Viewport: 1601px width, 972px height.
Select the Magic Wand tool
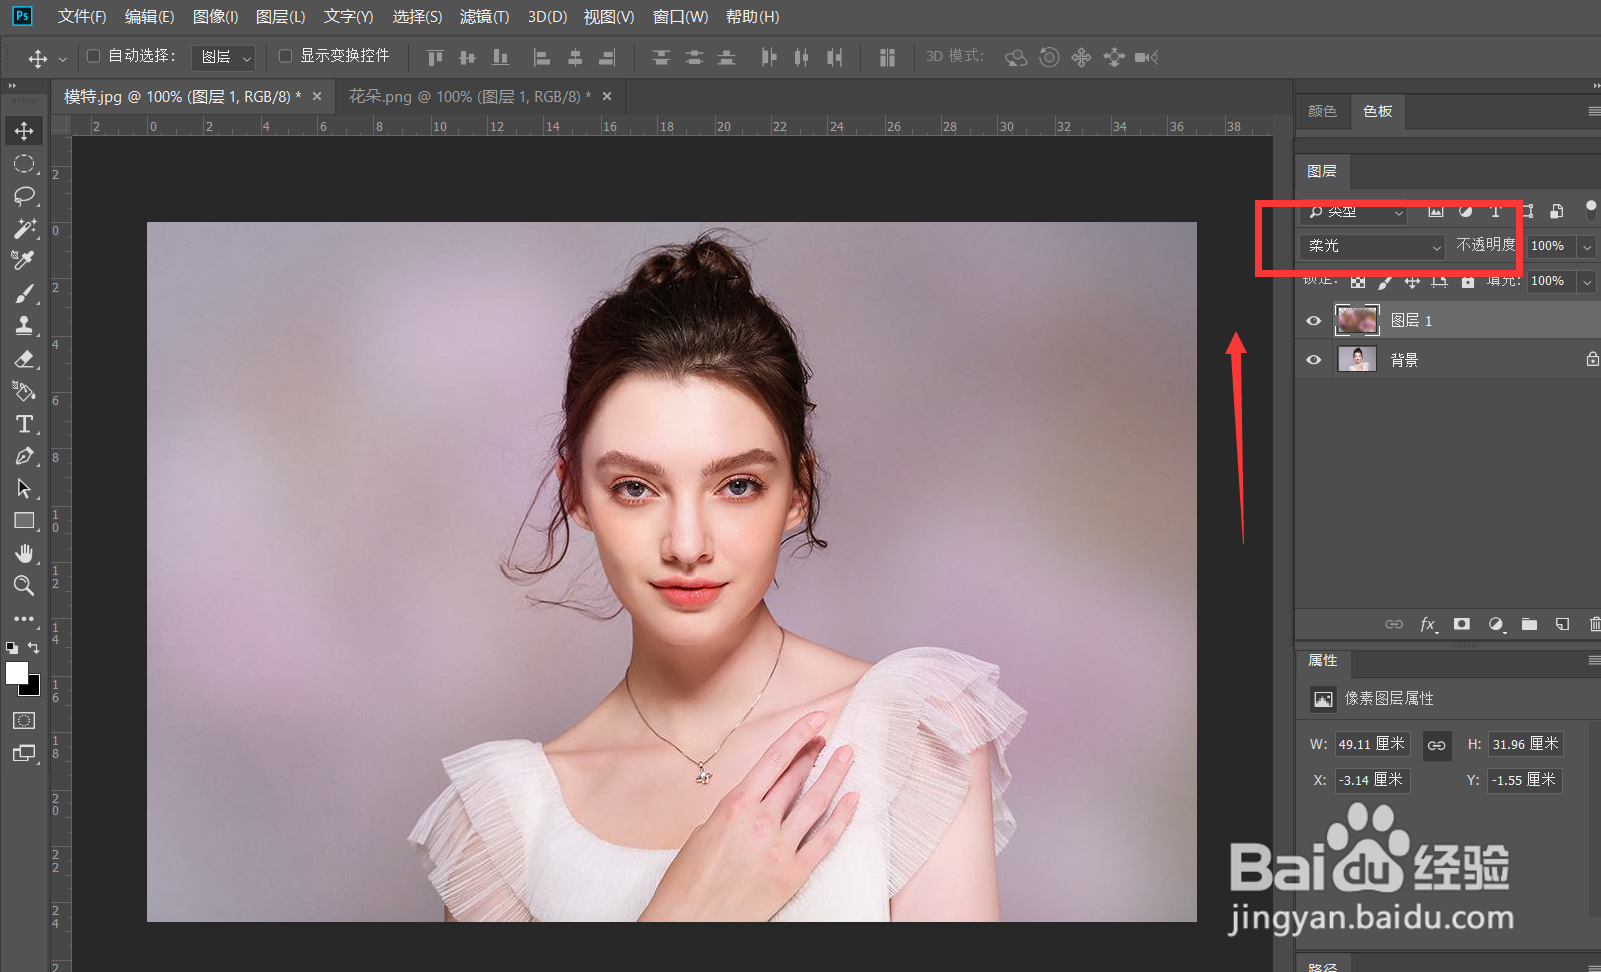[x=24, y=228]
